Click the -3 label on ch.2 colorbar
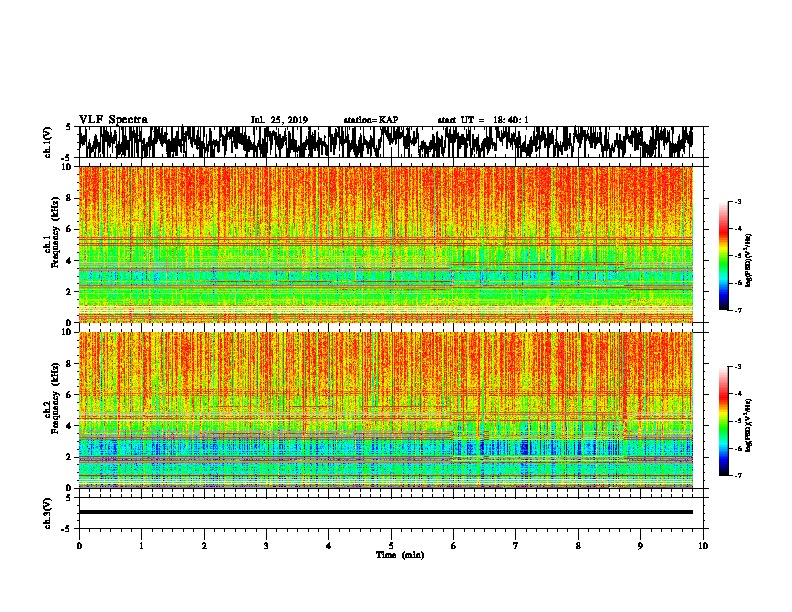Image resolution: width=792 pixels, height=612 pixels. click(738, 367)
